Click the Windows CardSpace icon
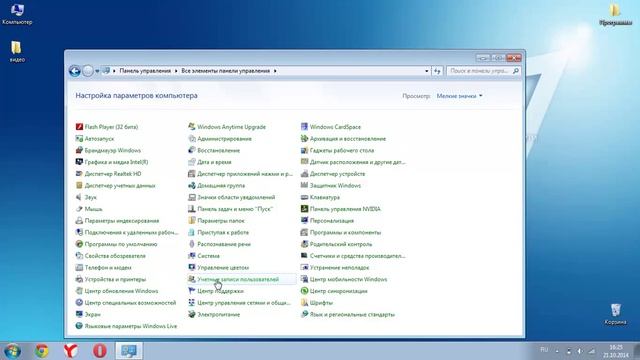The width and height of the screenshot is (640, 360). coord(304,127)
